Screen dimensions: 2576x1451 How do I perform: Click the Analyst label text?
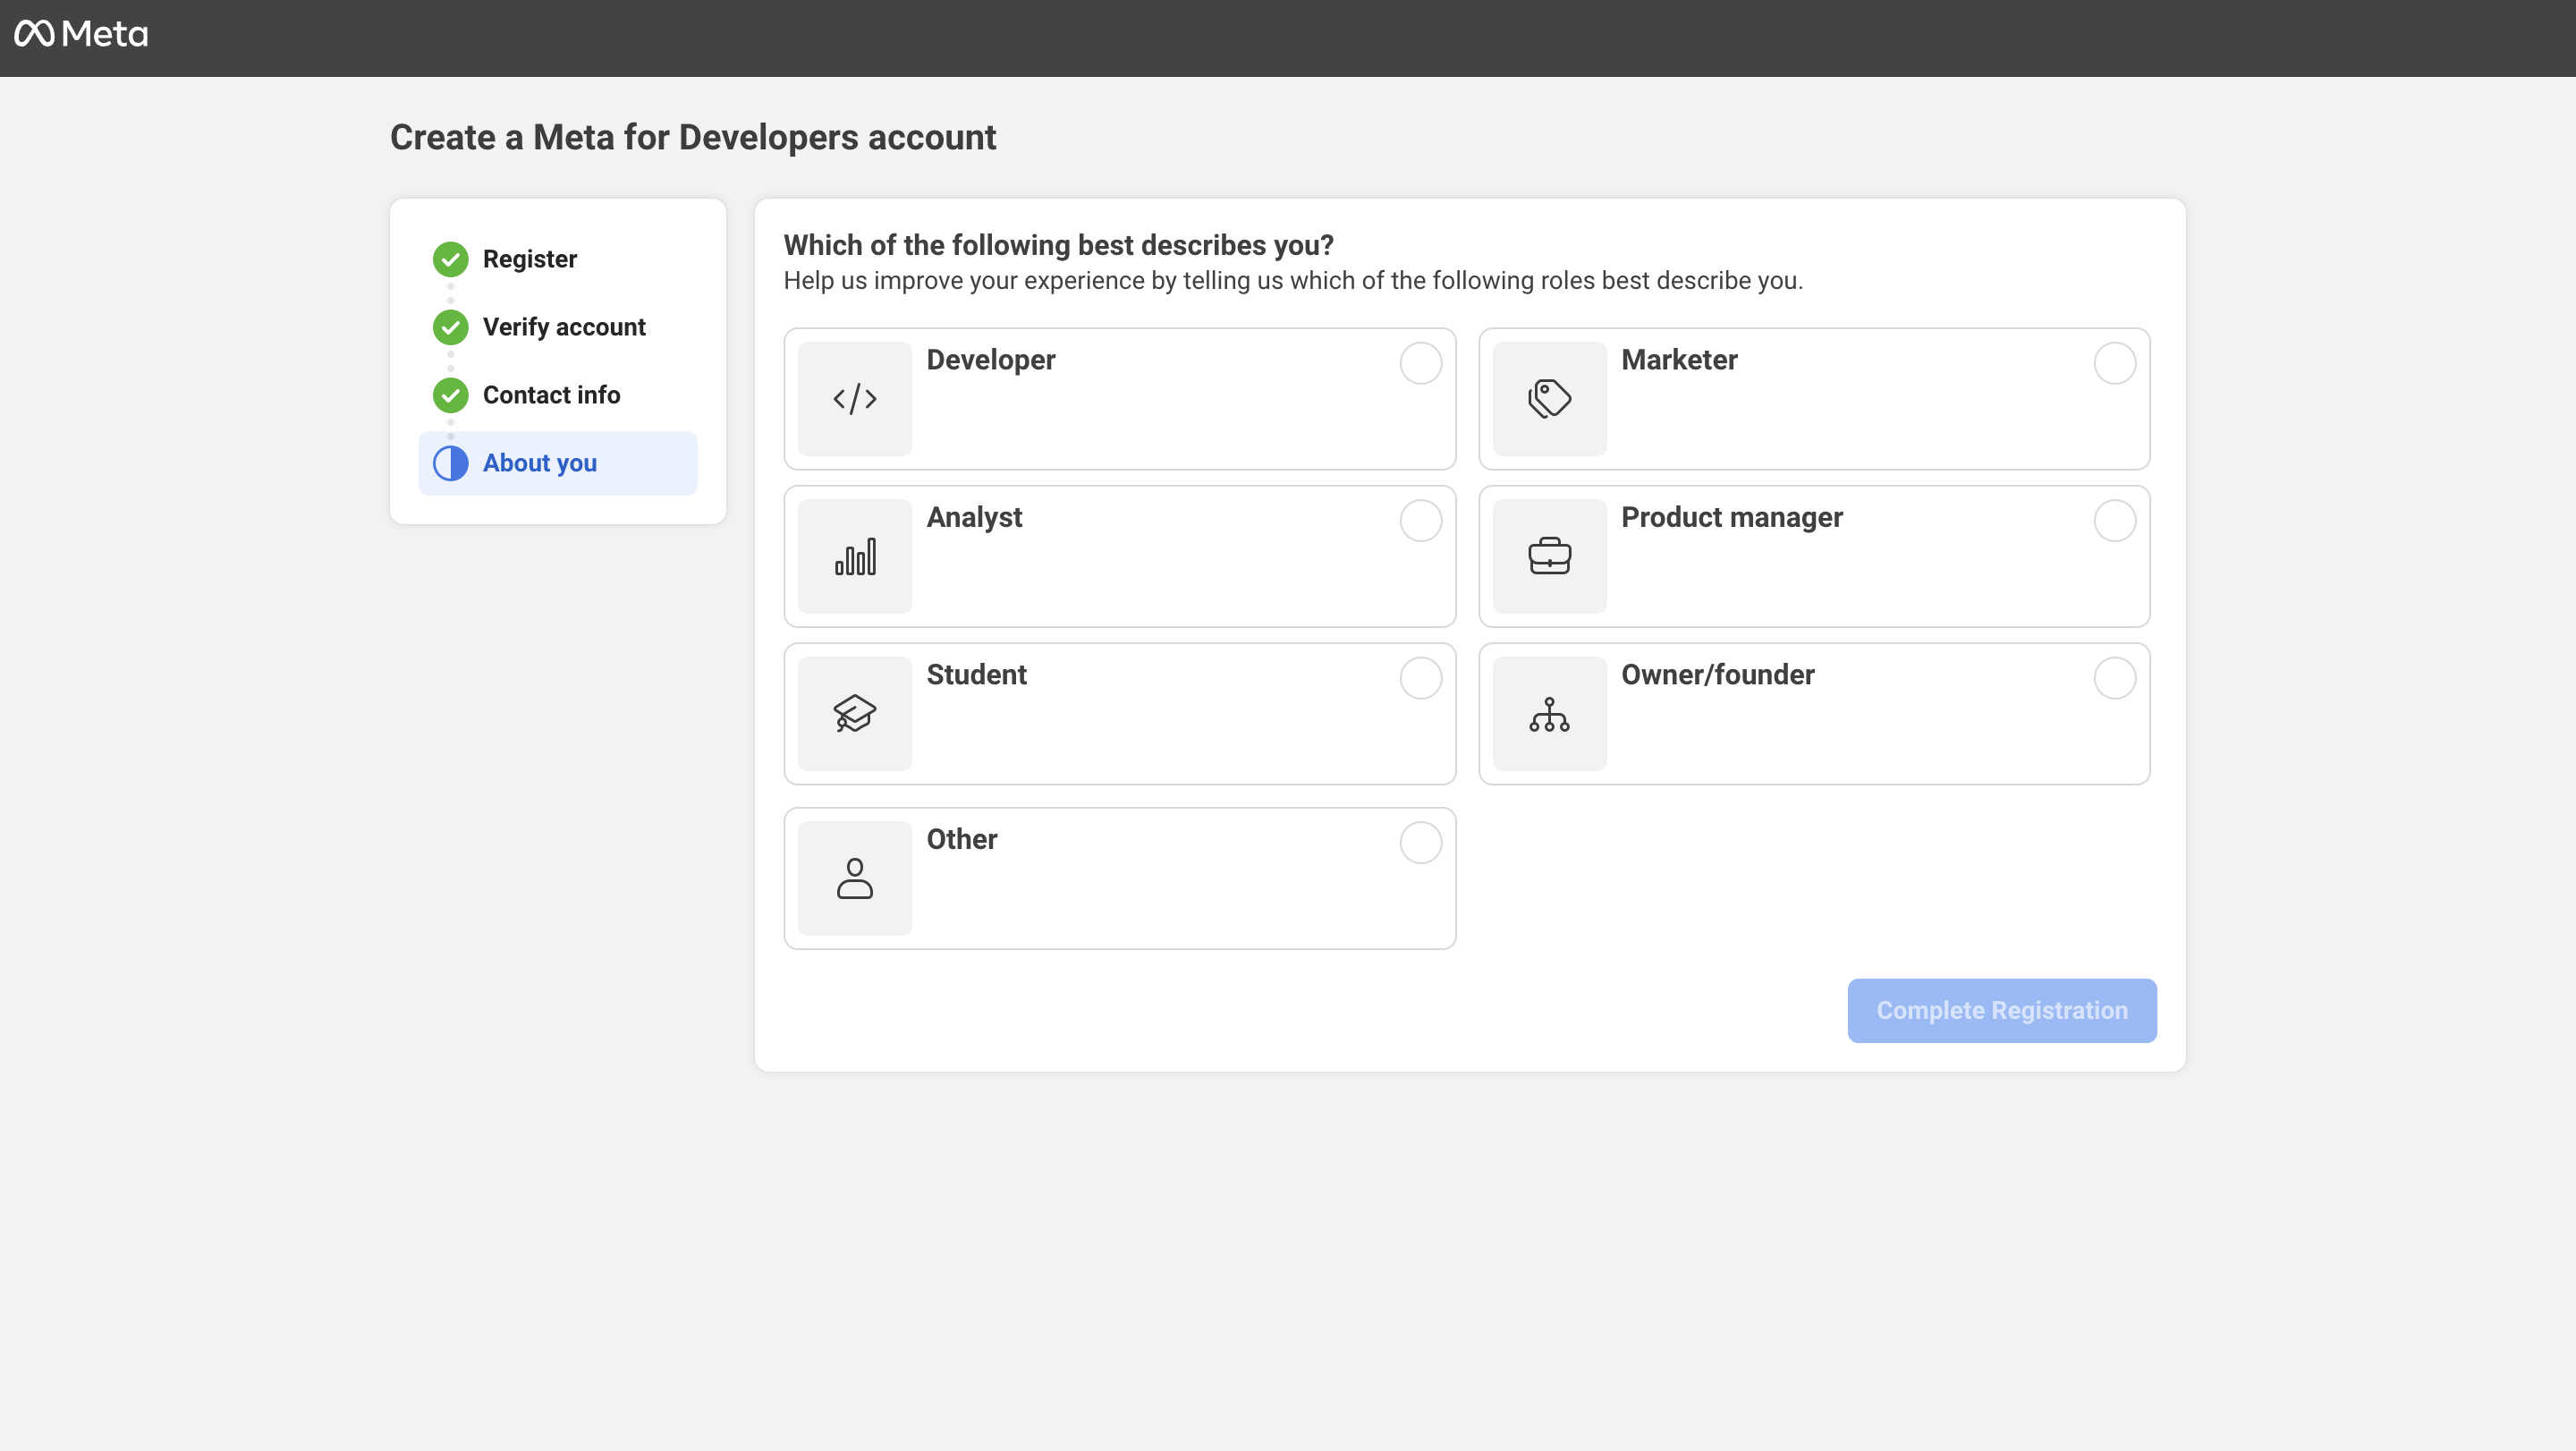pyautogui.click(x=974, y=518)
